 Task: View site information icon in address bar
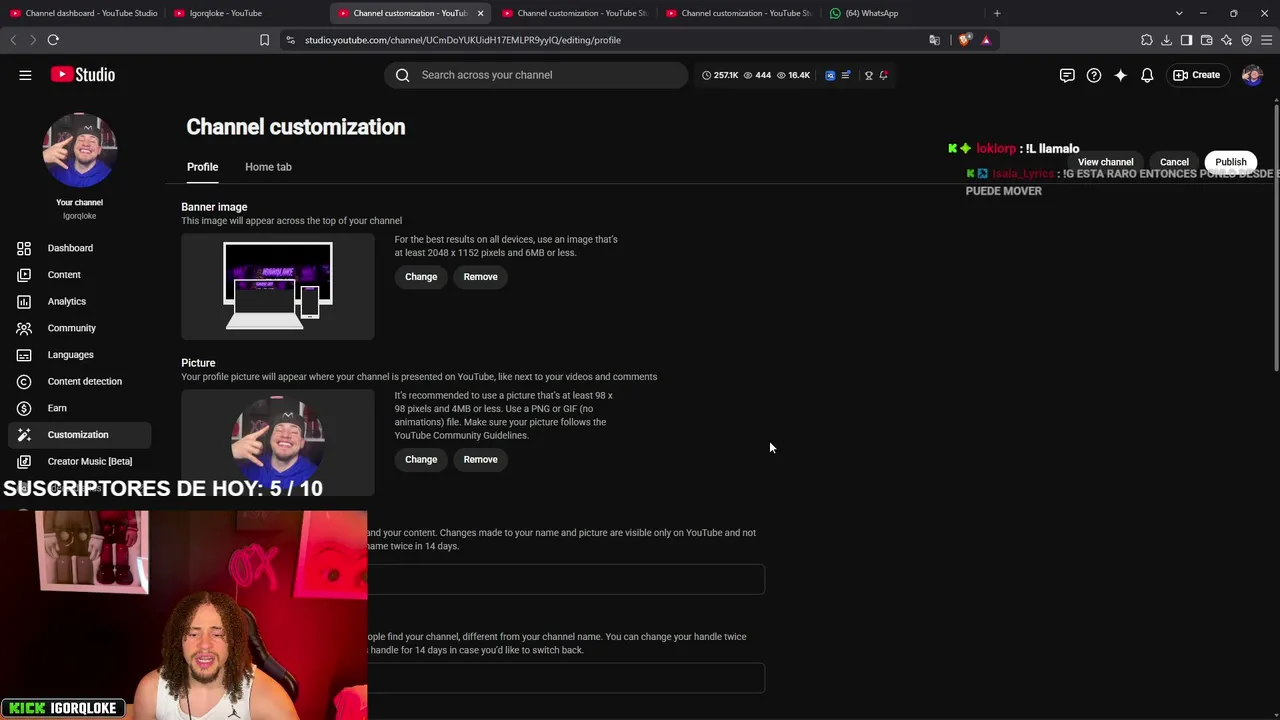(x=290, y=40)
